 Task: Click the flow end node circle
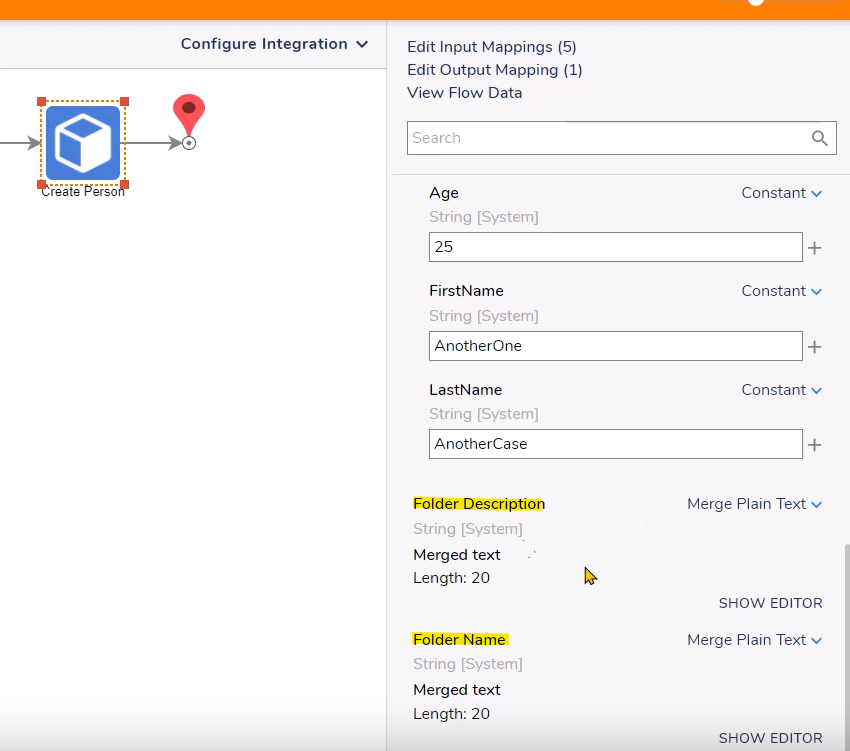[189, 143]
